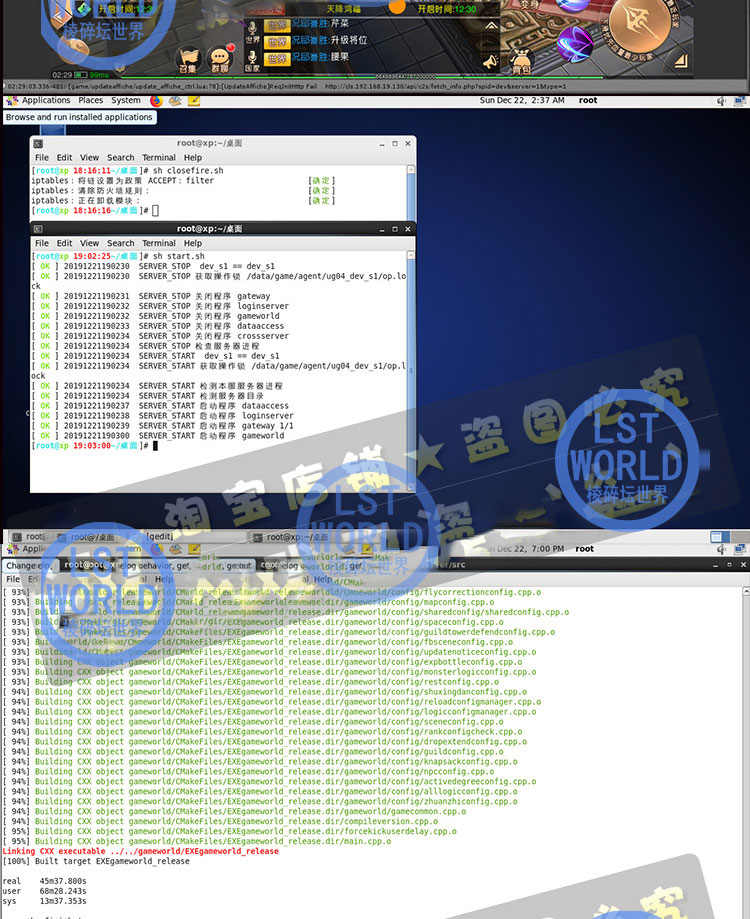Click the network icon in lower panel
The image size is (750, 919).
tap(739, 549)
